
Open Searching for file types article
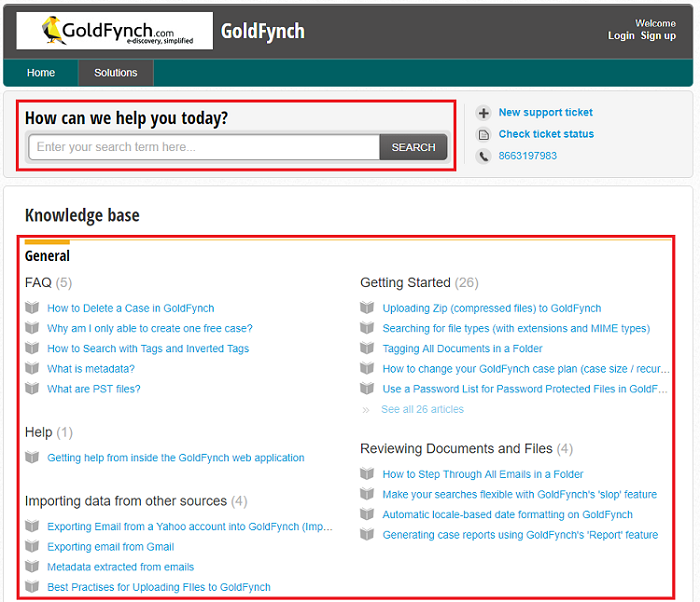(516, 328)
